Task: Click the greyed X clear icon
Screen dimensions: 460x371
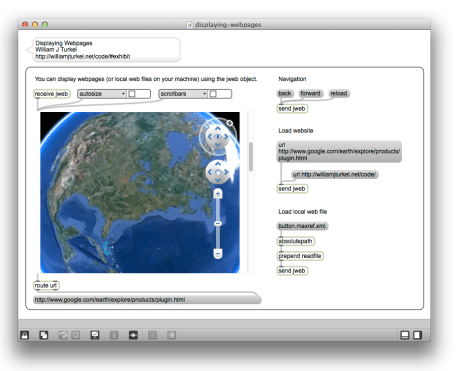Action: click(76, 335)
